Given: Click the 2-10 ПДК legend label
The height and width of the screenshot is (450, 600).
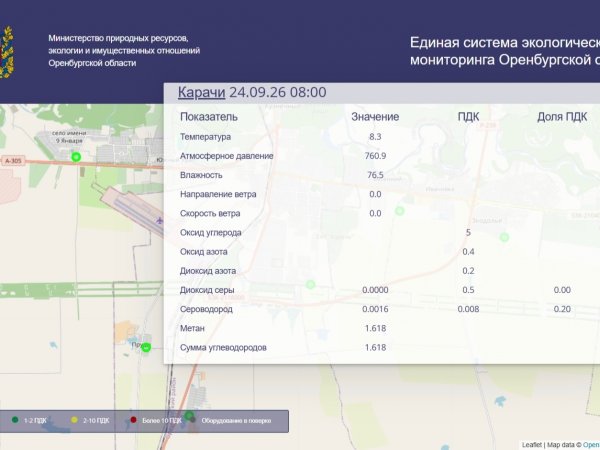Looking at the screenshot, I should [x=96, y=421].
